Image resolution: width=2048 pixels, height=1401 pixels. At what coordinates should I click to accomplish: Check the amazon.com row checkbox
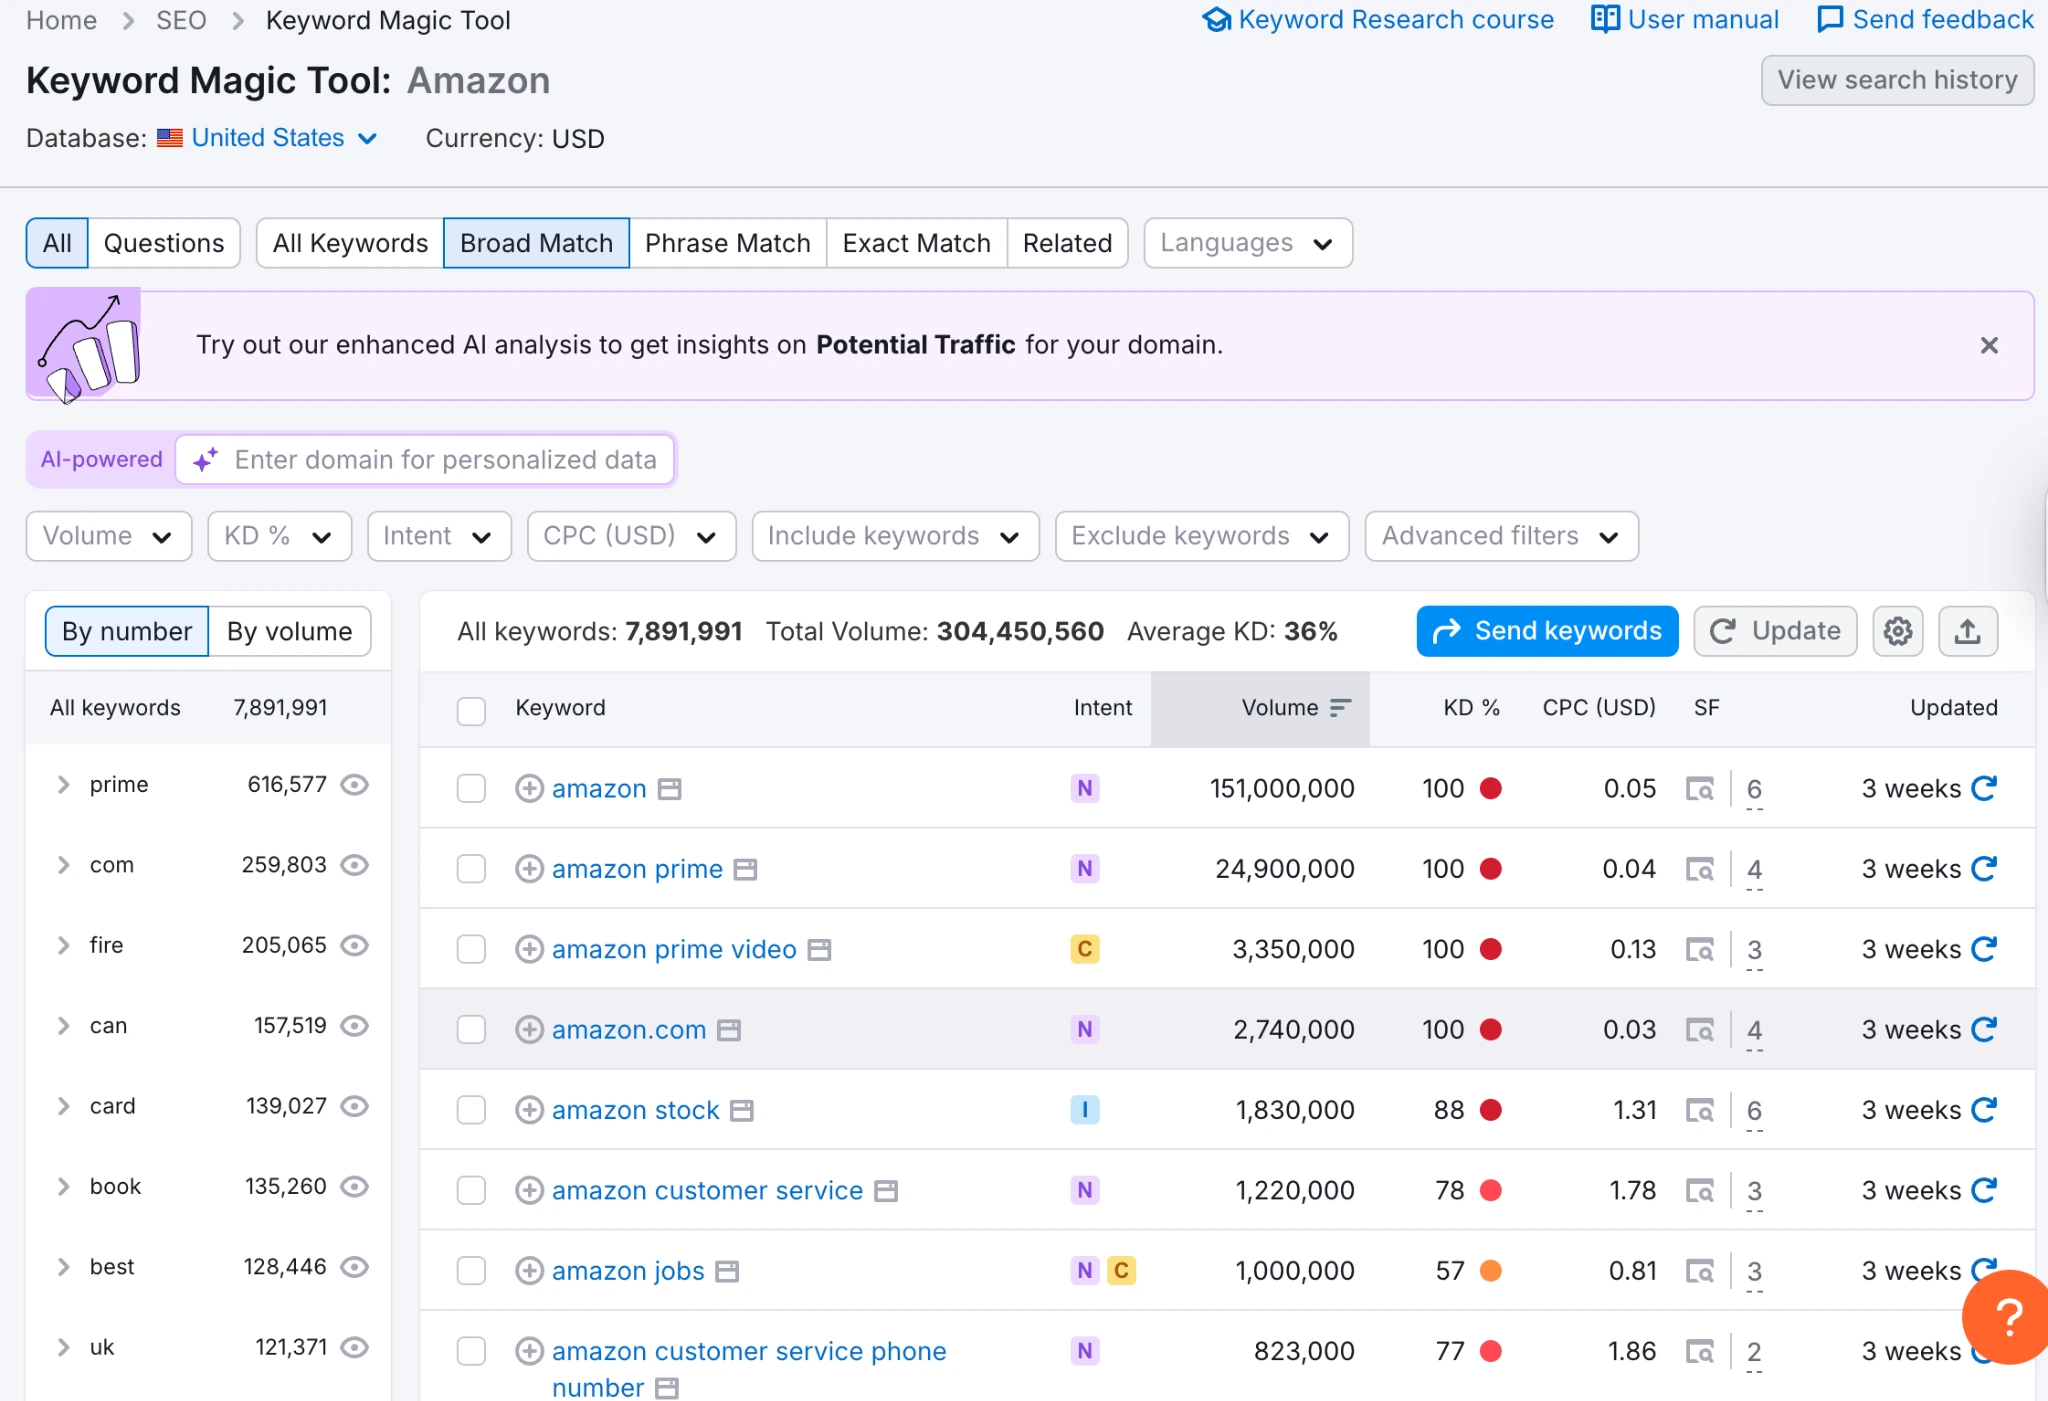tap(471, 1029)
